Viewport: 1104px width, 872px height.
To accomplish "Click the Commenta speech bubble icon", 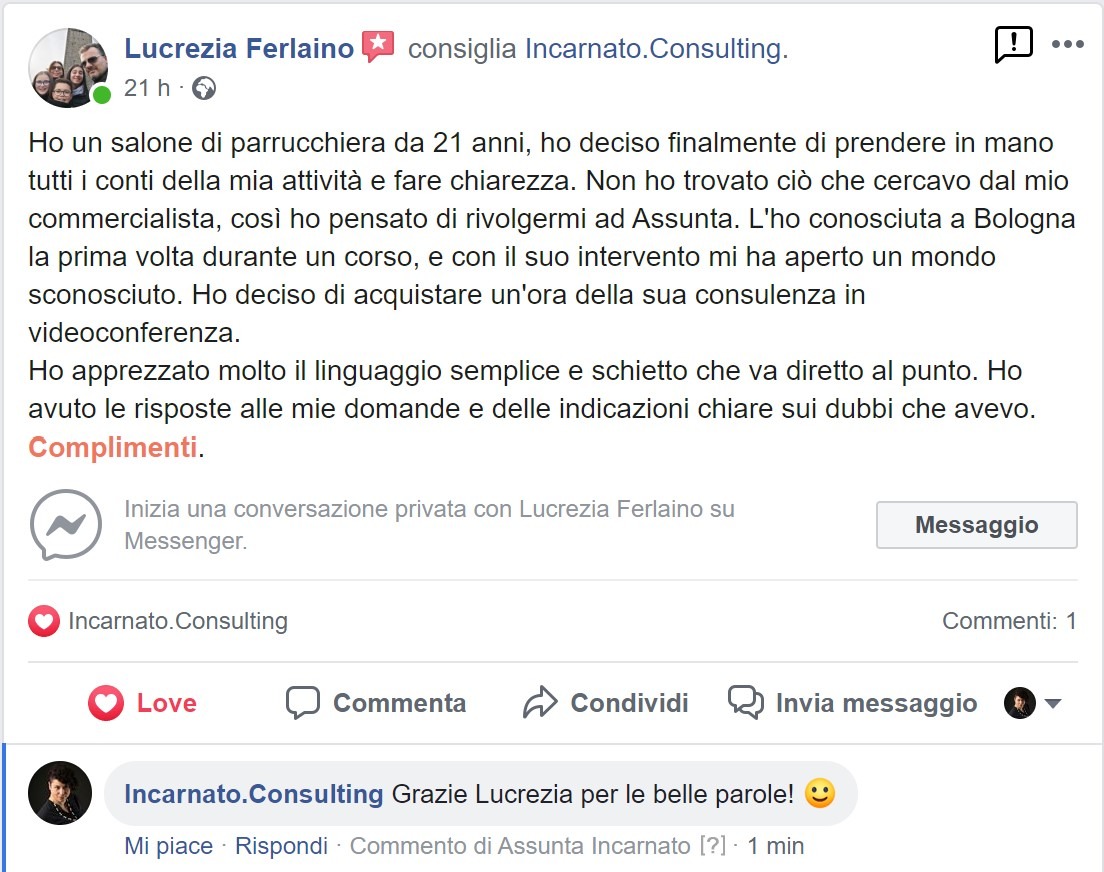I will coord(302,703).
